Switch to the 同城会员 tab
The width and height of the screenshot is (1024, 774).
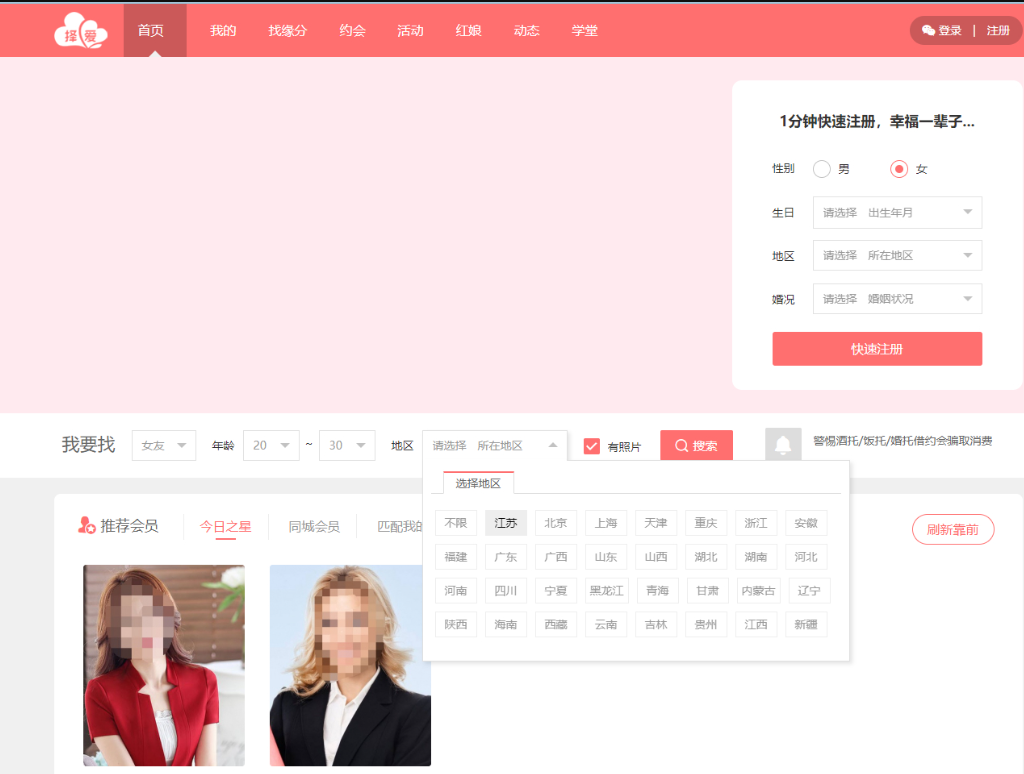(314, 527)
